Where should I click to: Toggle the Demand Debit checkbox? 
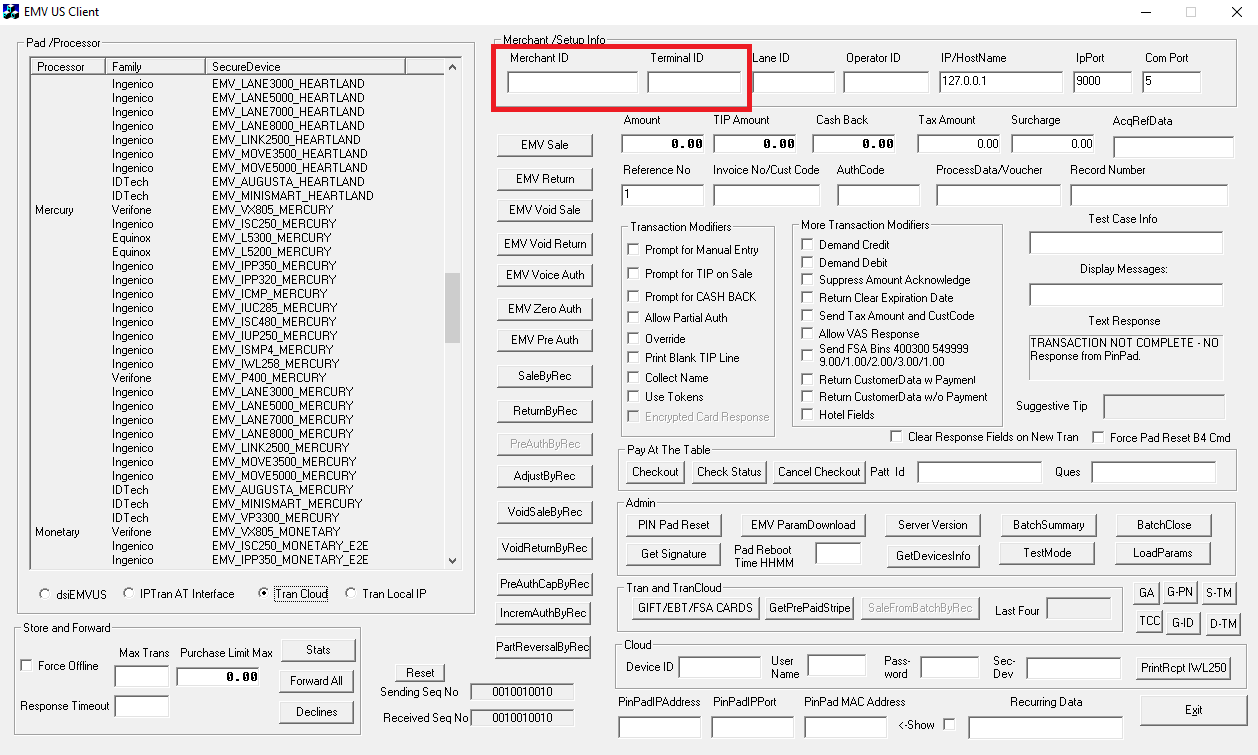tap(808, 263)
